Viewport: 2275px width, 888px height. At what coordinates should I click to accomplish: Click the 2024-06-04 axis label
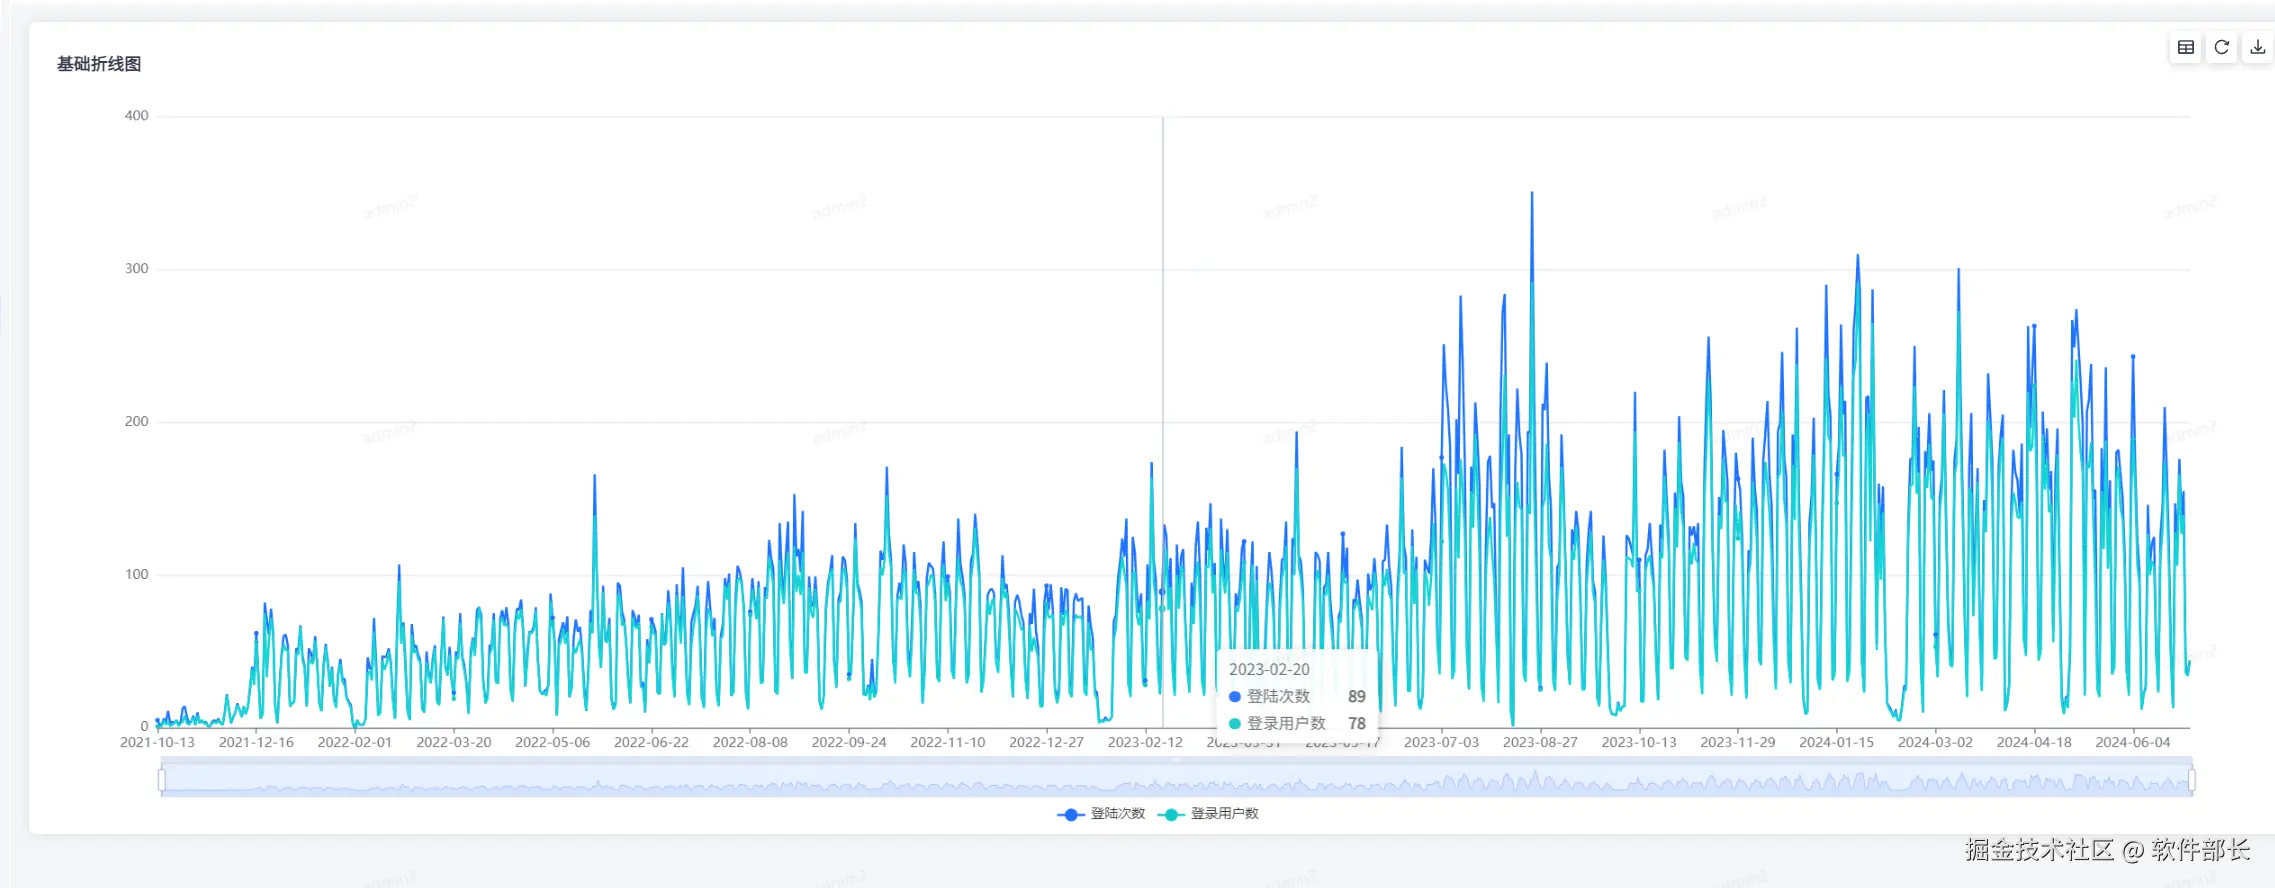pos(2133,742)
